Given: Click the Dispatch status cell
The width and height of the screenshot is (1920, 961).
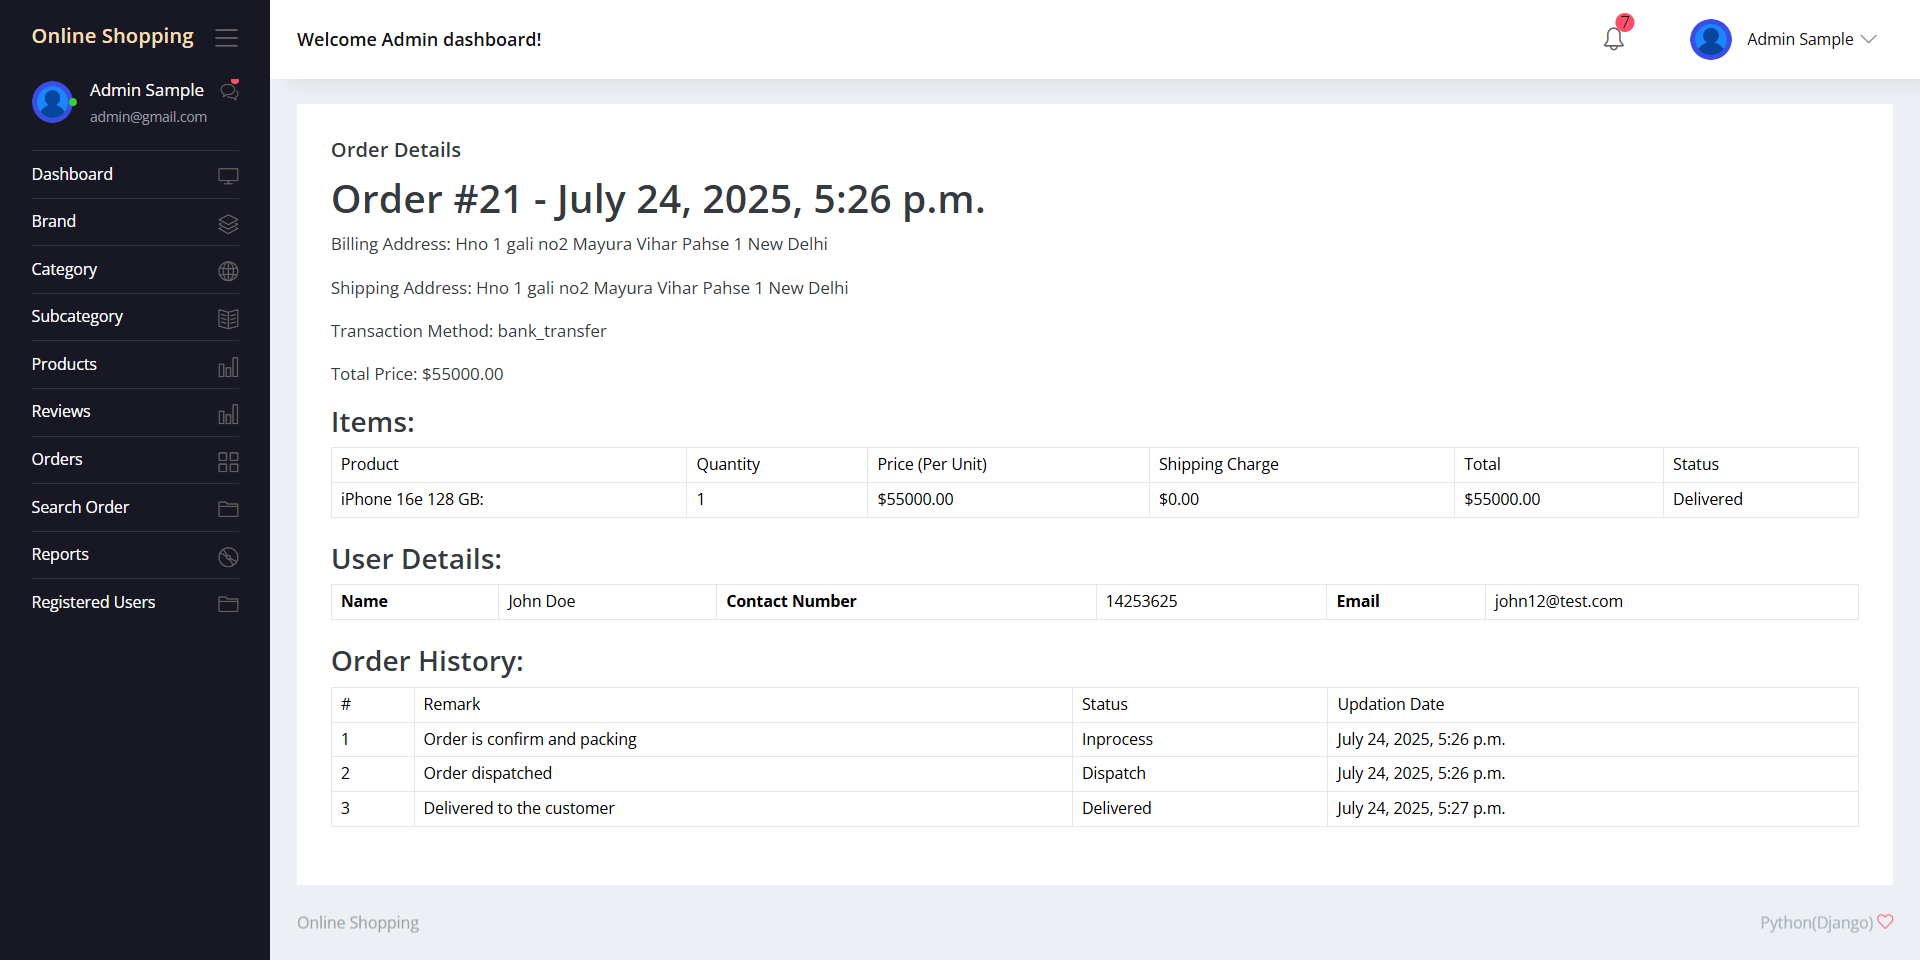Looking at the screenshot, I should coord(1199,773).
